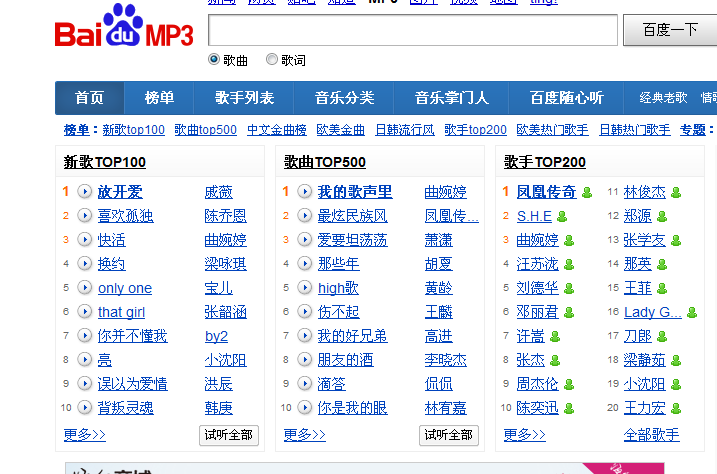Click the green person icon beside 凤凰传奇
Viewport: 717px width, 474px height.
[x=587, y=192]
